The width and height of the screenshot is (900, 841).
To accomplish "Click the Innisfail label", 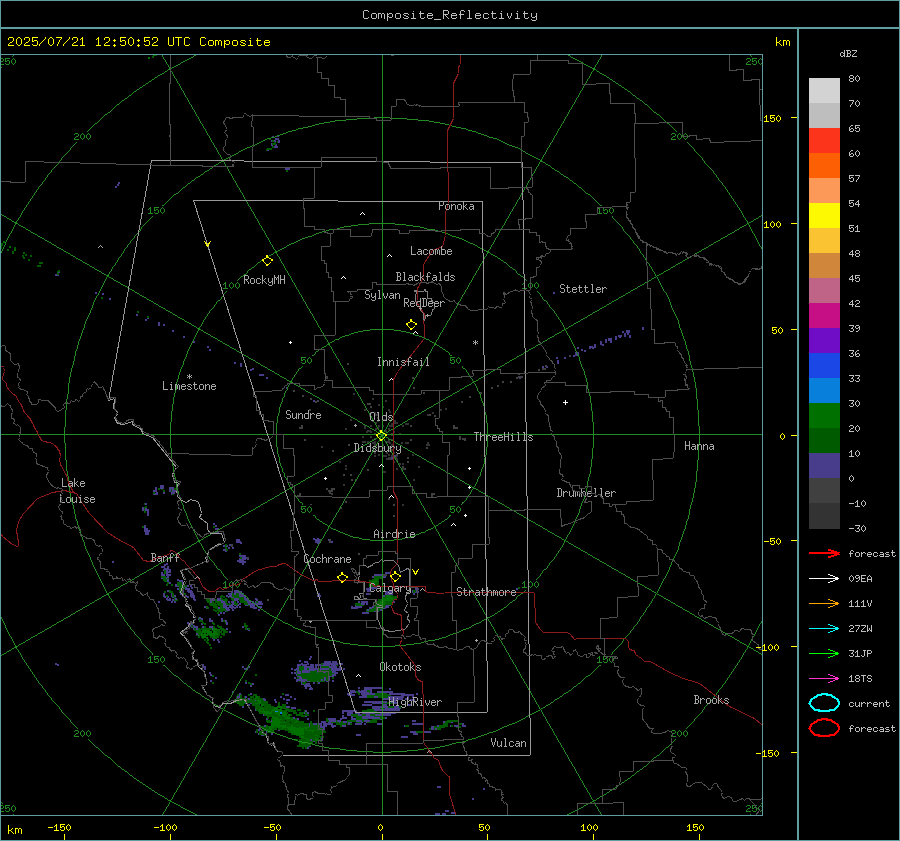I will 403,362.
